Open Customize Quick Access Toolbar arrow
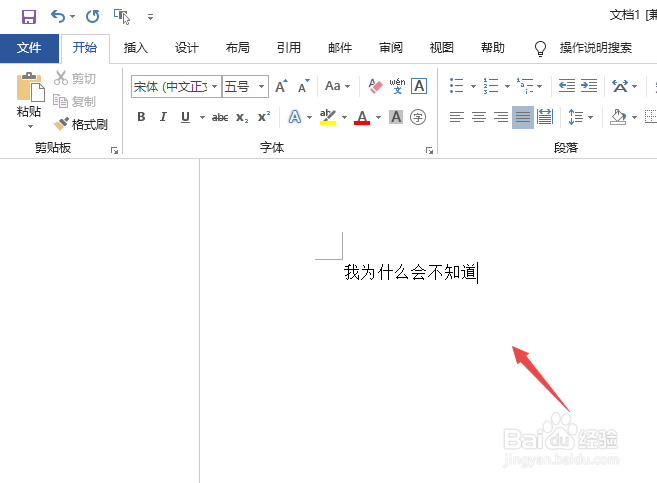 (x=150, y=17)
